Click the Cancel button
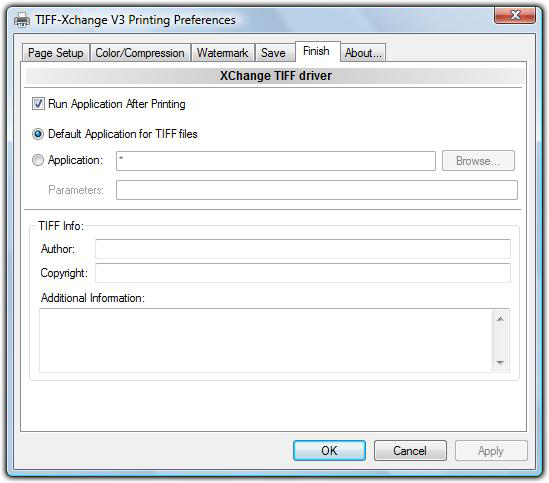549x483 pixels. click(x=410, y=450)
